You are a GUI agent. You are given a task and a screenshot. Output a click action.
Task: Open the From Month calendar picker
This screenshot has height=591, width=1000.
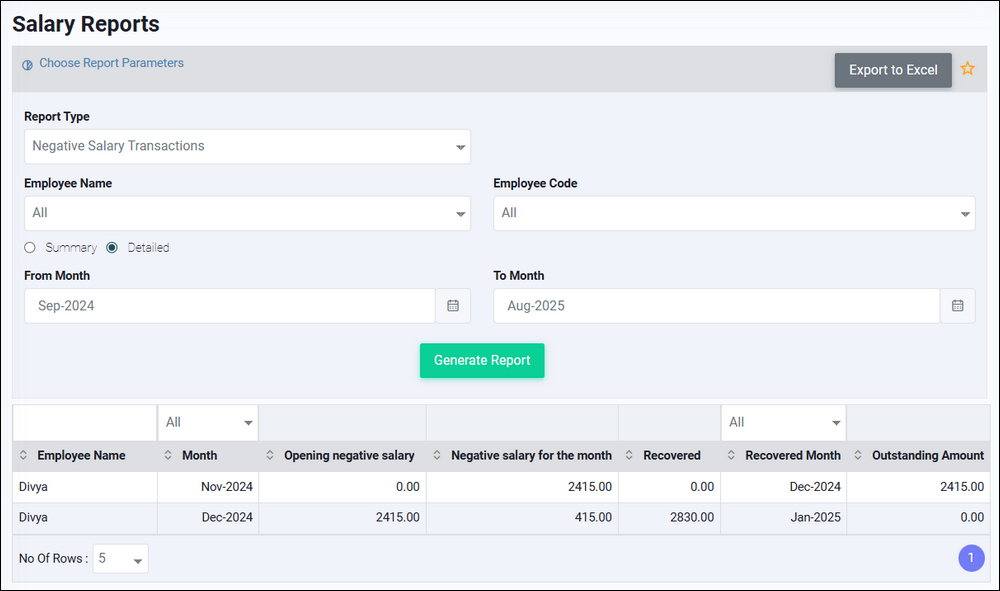453,306
